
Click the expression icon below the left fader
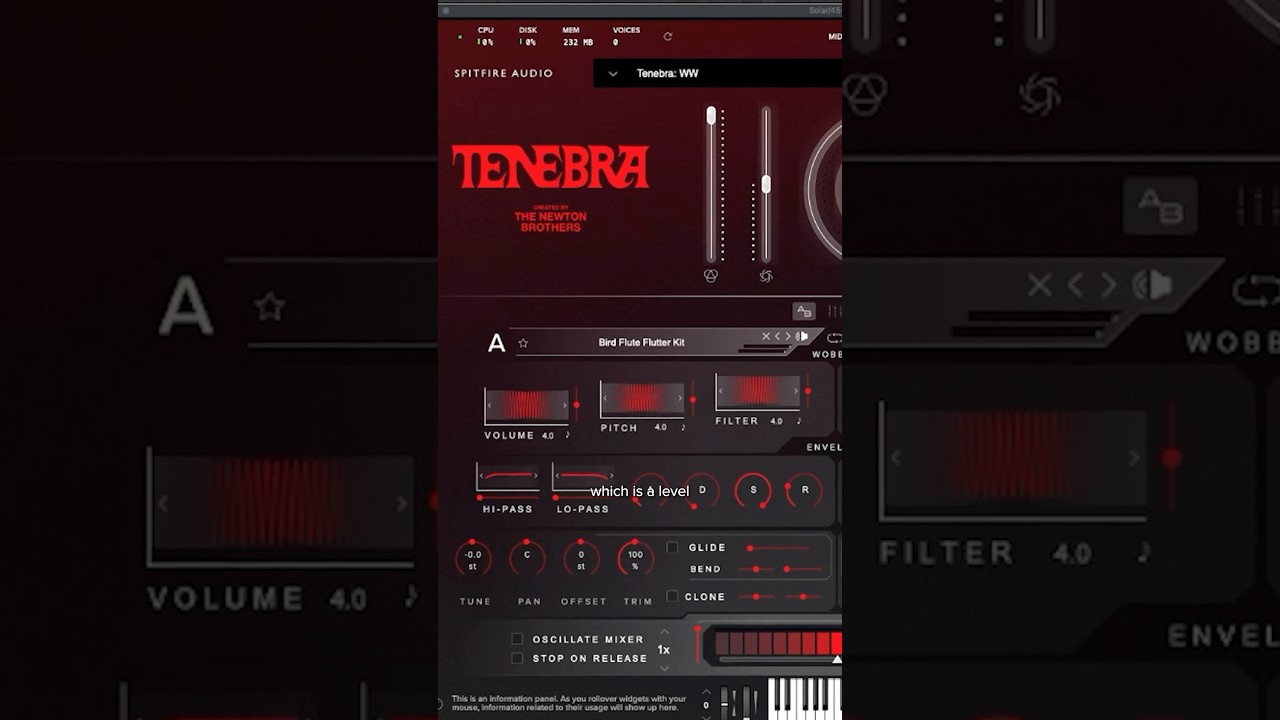tap(711, 276)
